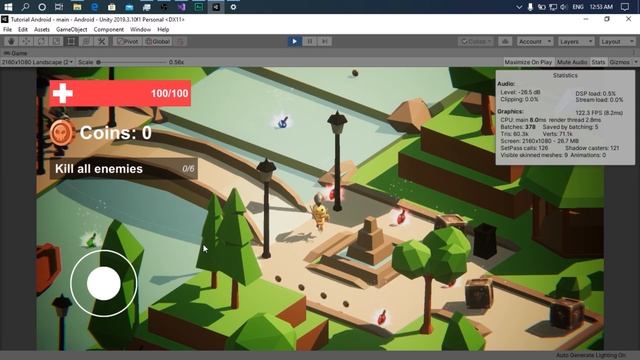Click the Coins: 0 counter text
640x360 pixels.
(116, 133)
